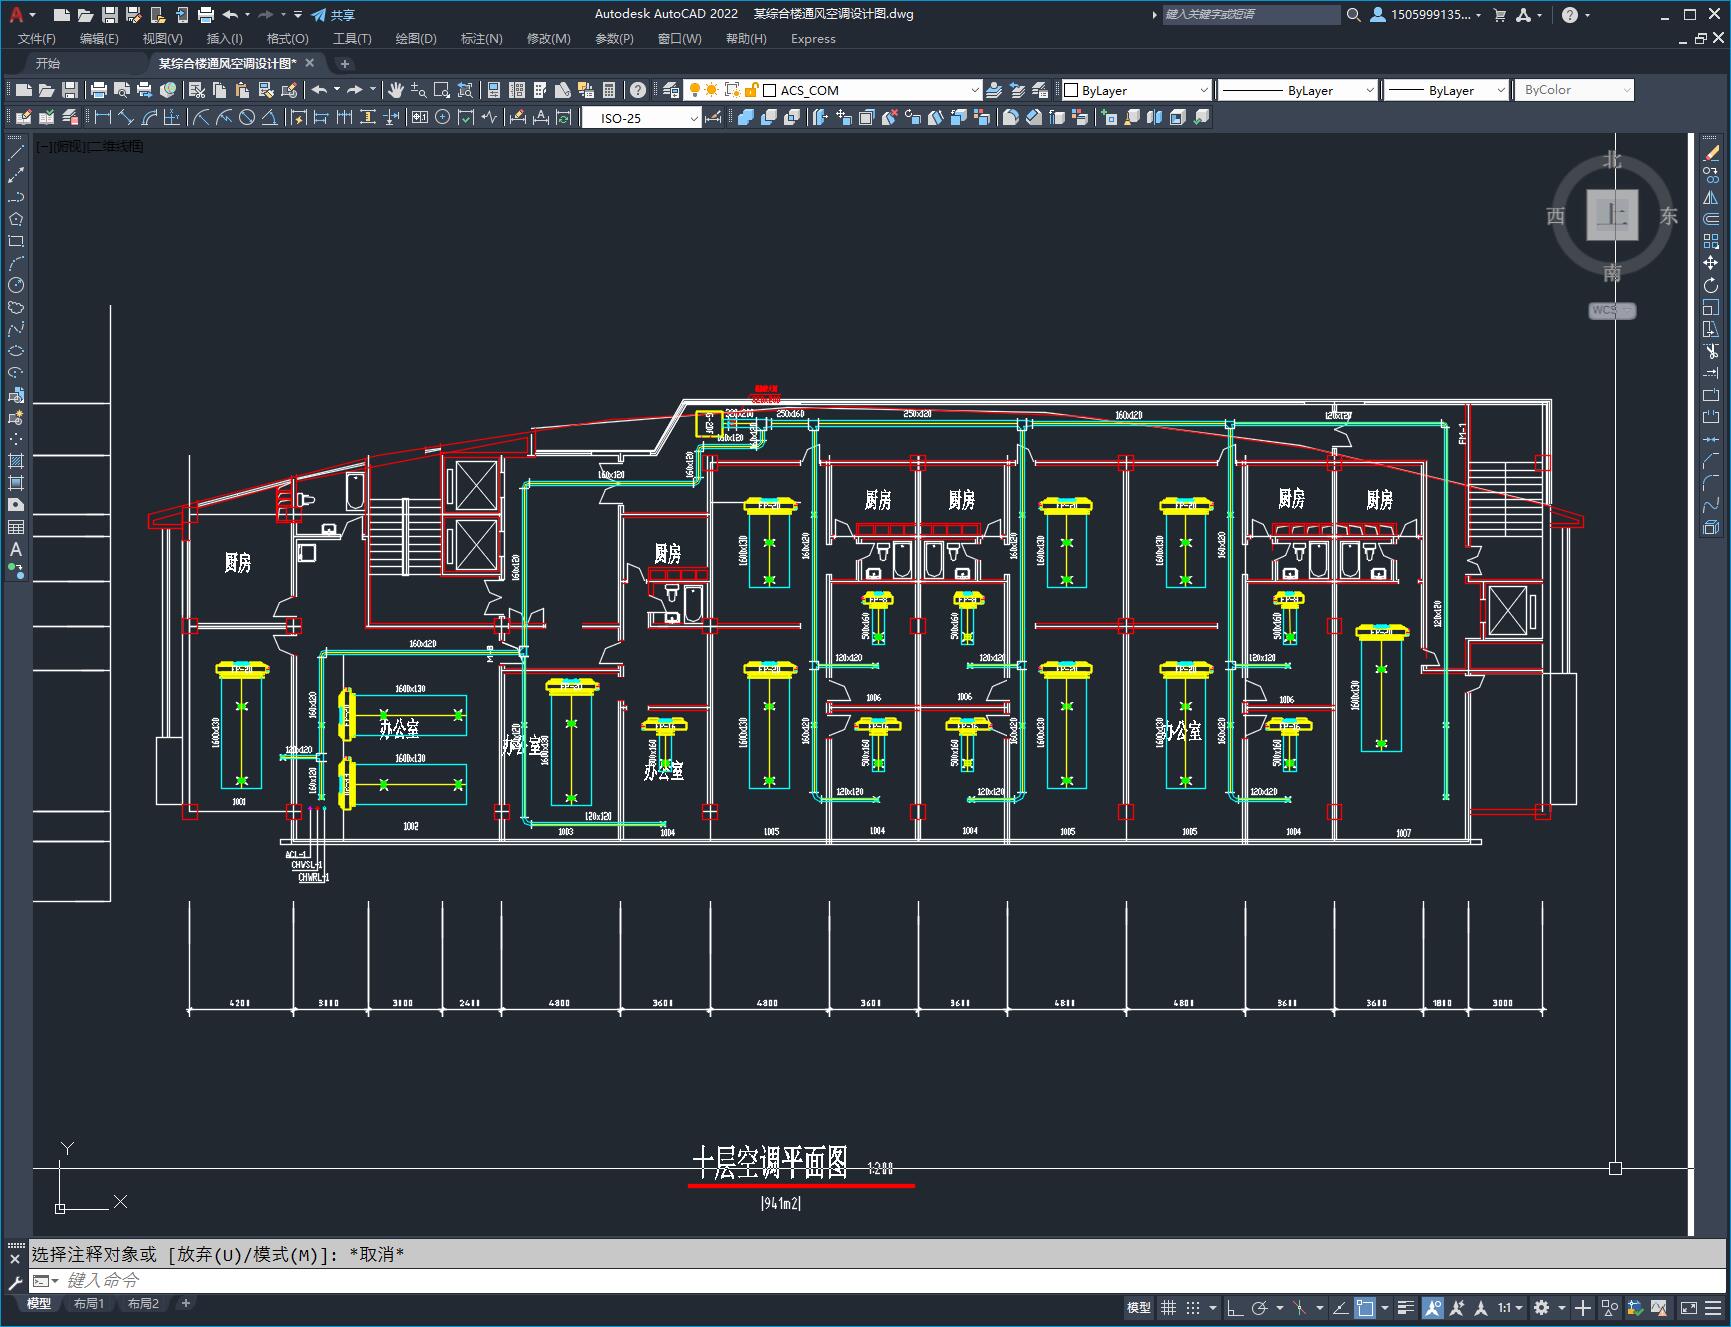Screen dimensions: 1731x1327
Task: Select the Linear dimension tool
Action: click(103, 118)
